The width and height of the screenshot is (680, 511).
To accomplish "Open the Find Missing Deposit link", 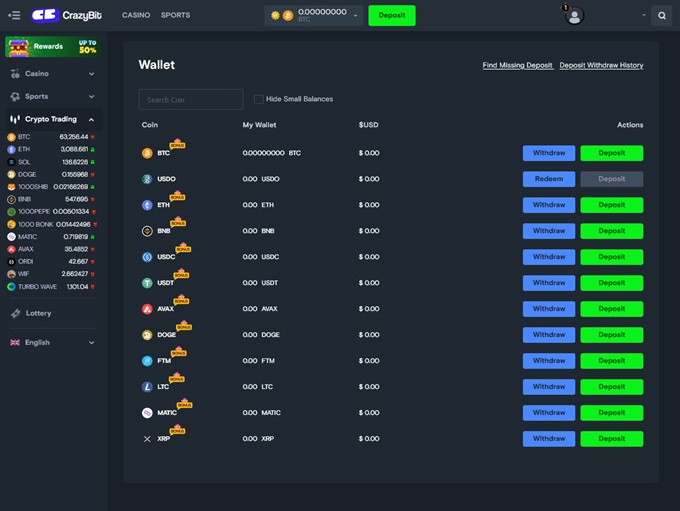I will pos(517,65).
